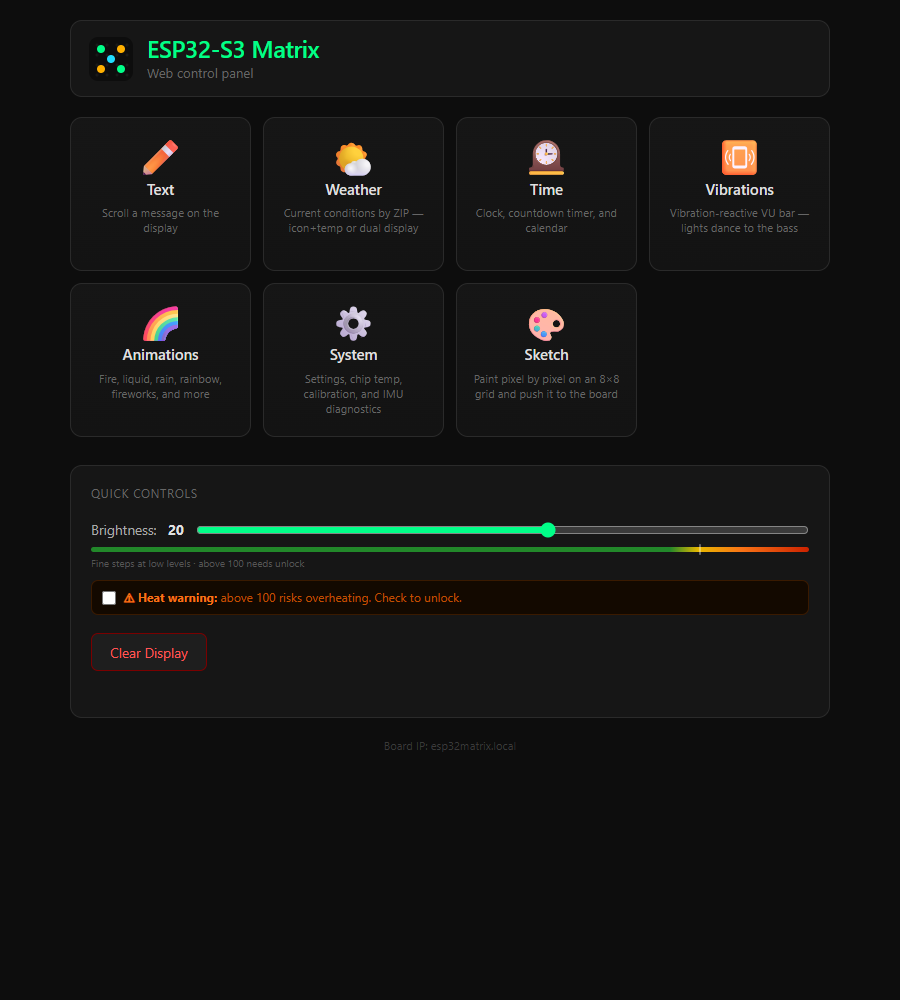Click the QUICK CONTROLS heading
This screenshot has width=900, height=1000.
tap(144, 494)
